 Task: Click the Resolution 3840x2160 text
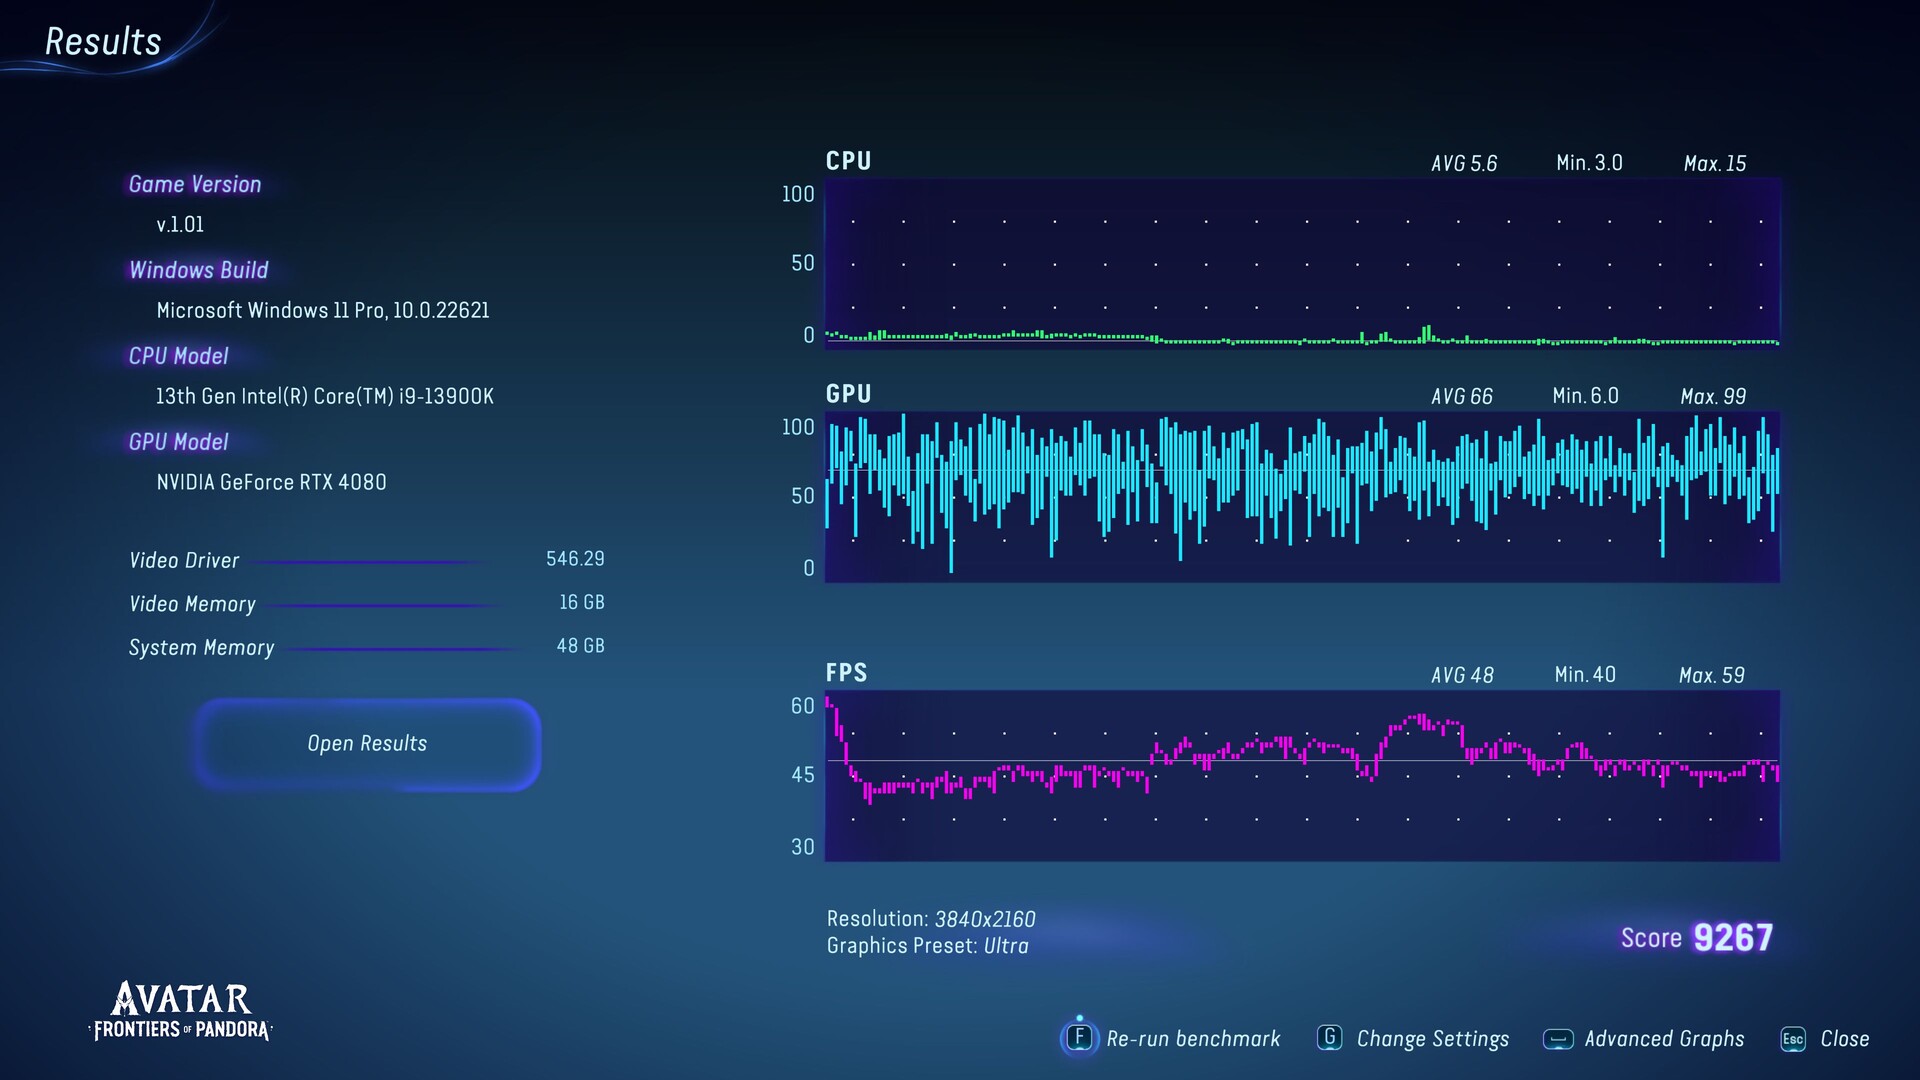click(x=930, y=919)
